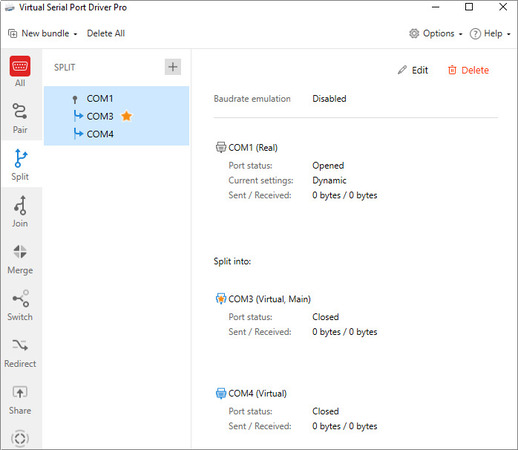Open the Merge bundle section
518x450 pixels.
click(x=20, y=259)
